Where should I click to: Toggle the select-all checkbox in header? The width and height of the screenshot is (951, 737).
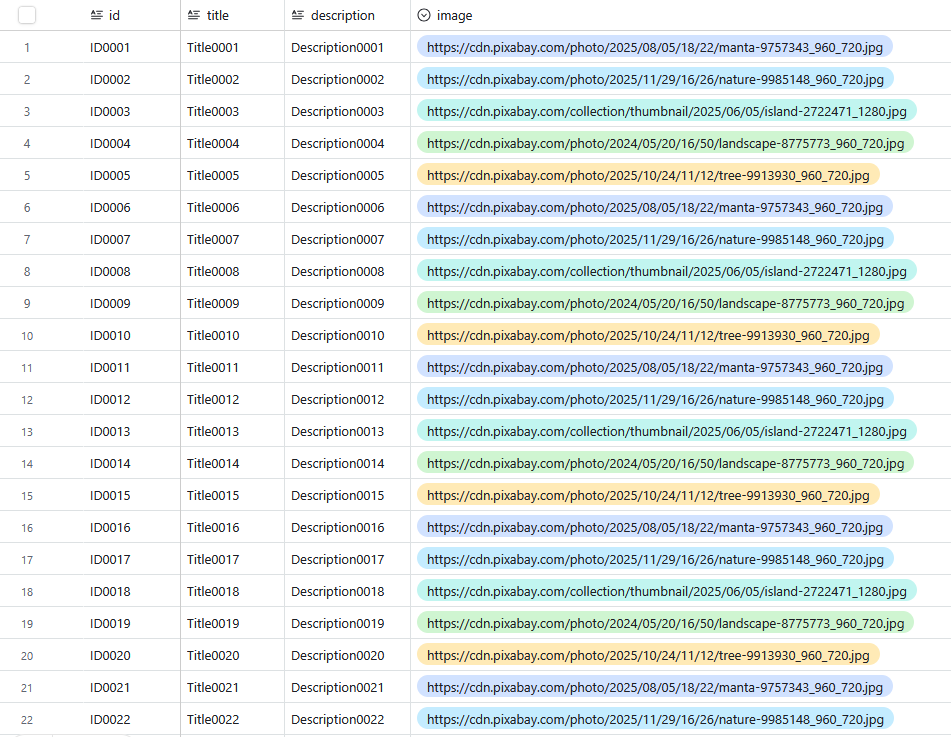(x=27, y=15)
